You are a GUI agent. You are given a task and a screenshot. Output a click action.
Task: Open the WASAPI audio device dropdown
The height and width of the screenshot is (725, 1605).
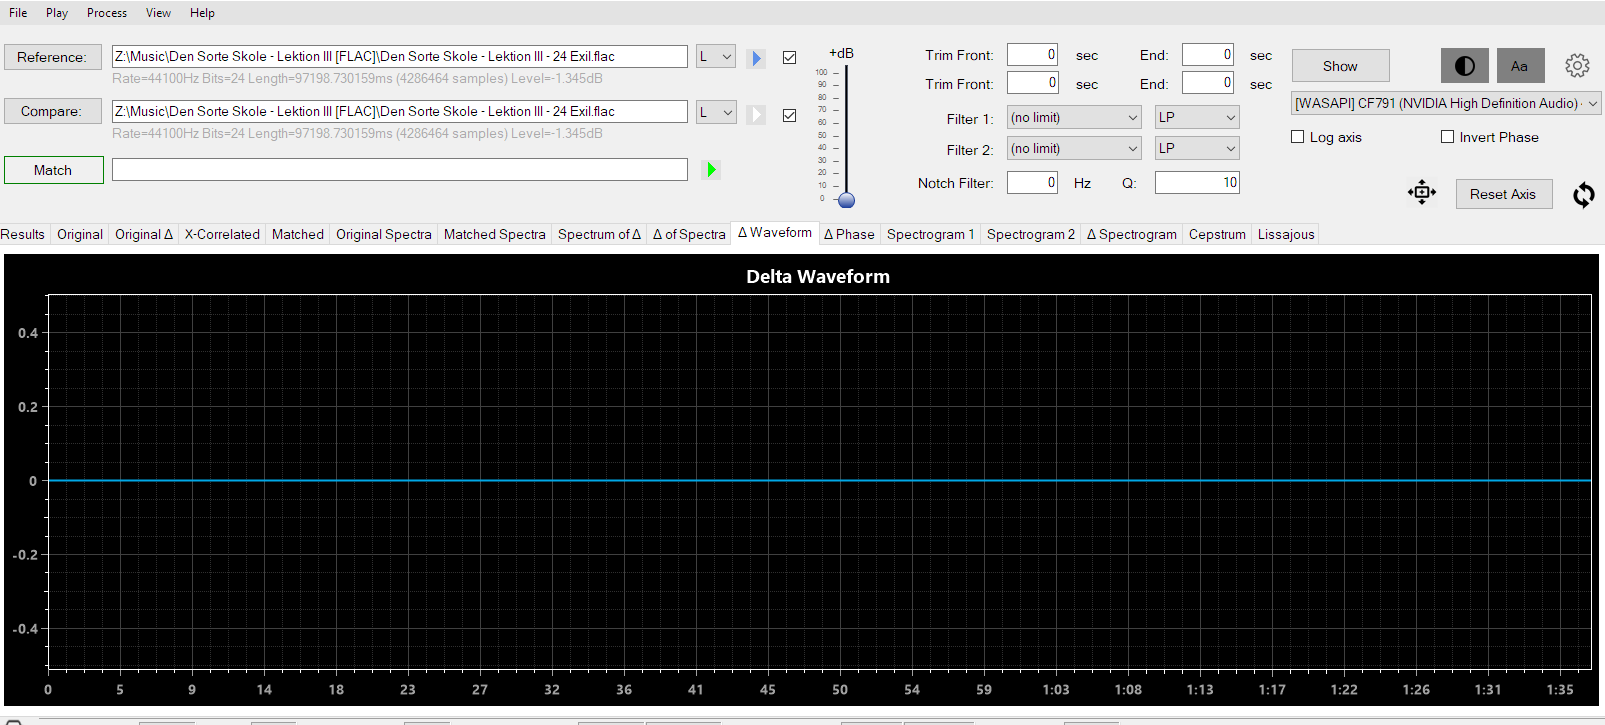(x=1446, y=103)
